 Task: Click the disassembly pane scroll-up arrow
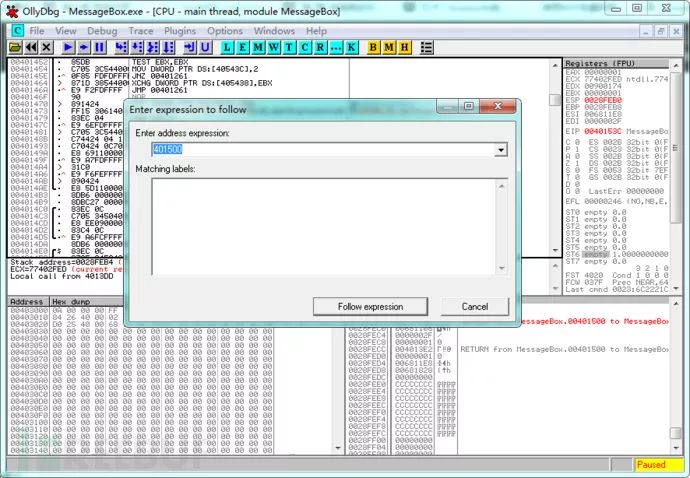tap(555, 65)
